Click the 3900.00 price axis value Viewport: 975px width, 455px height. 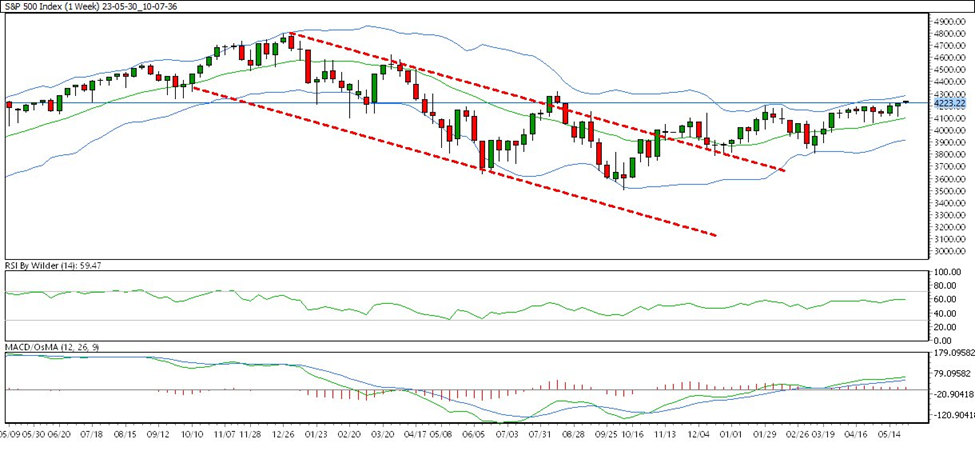950,142
